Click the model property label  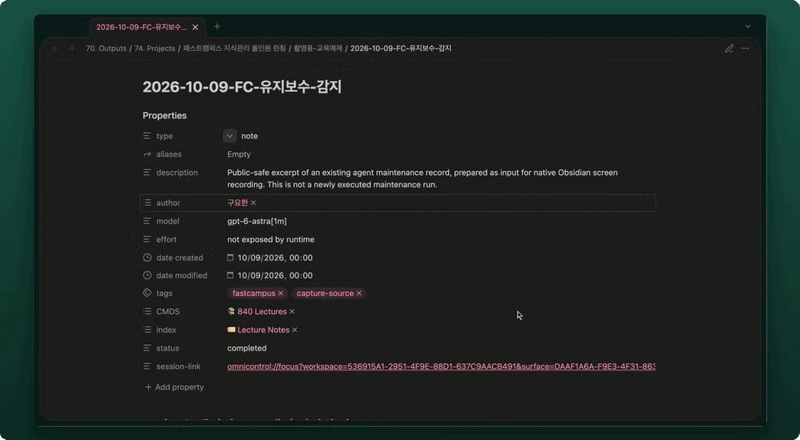click(168, 221)
